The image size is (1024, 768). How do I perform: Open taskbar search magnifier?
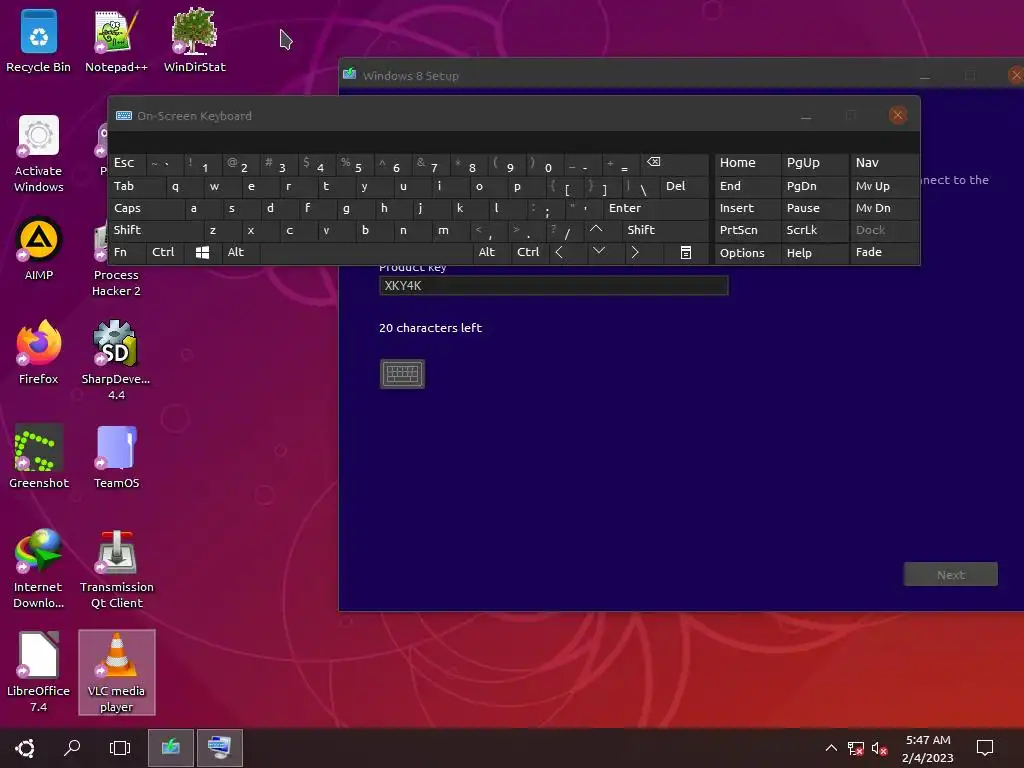(72, 748)
